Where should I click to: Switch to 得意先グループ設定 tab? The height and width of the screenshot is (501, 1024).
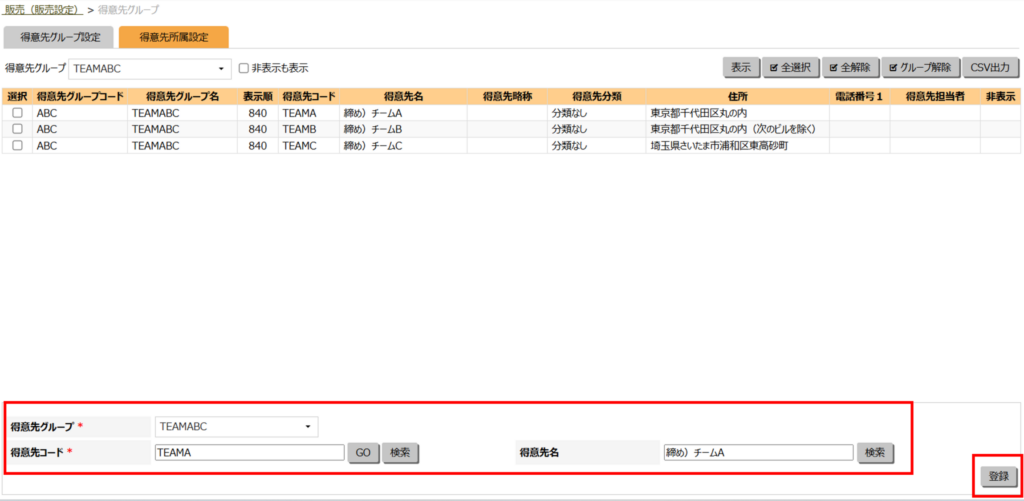pos(59,38)
